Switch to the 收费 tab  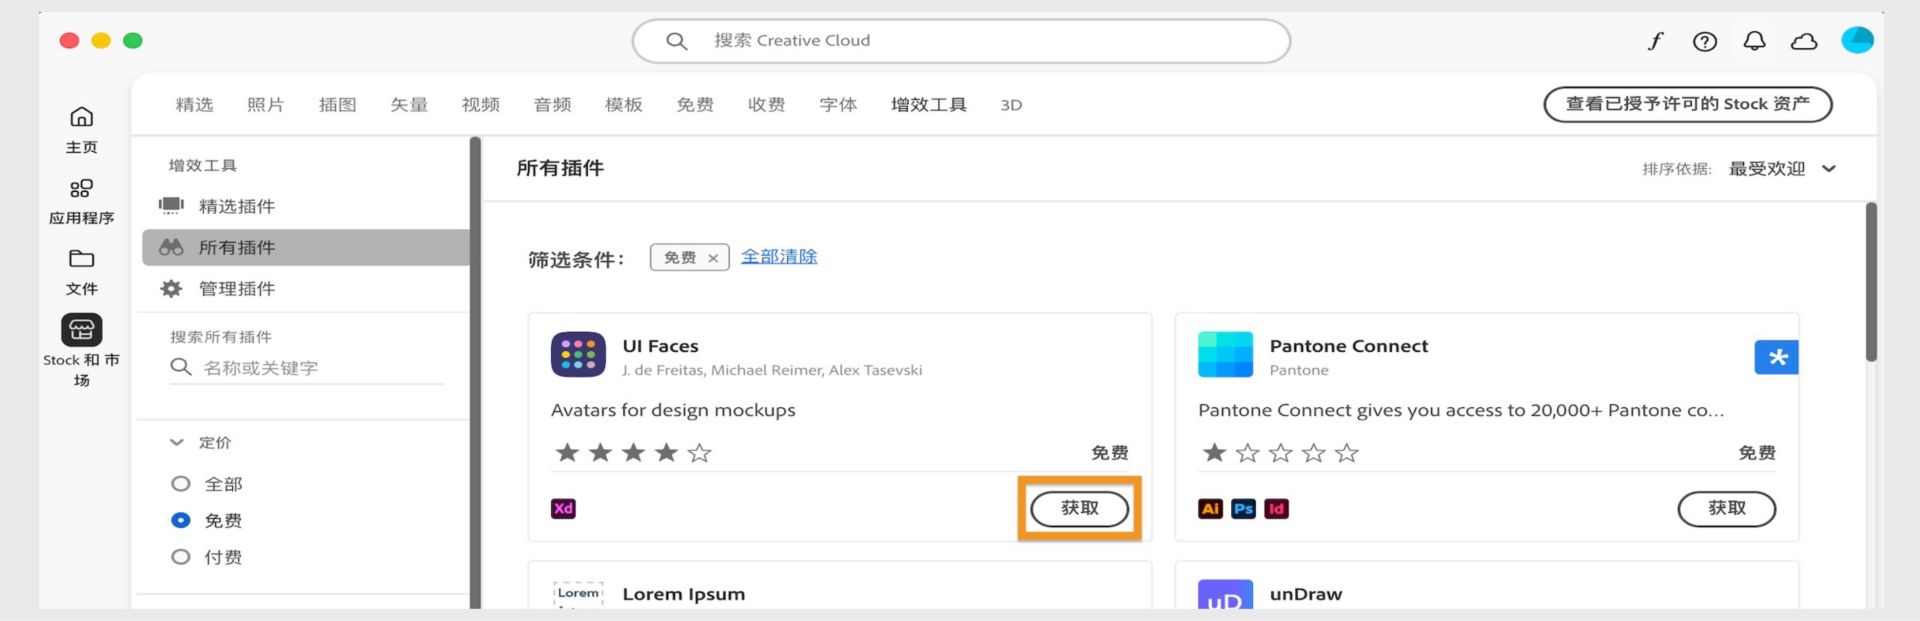coord(767,105)
